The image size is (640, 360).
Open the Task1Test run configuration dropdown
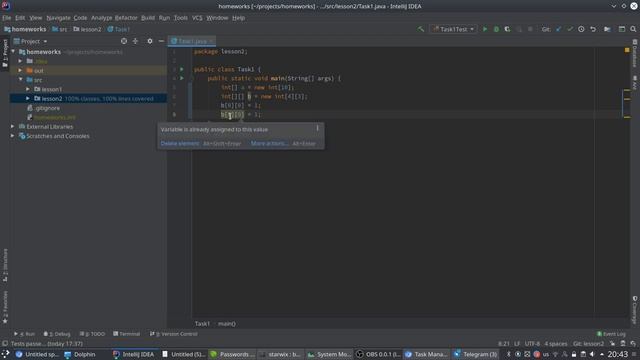coord(453,29)
